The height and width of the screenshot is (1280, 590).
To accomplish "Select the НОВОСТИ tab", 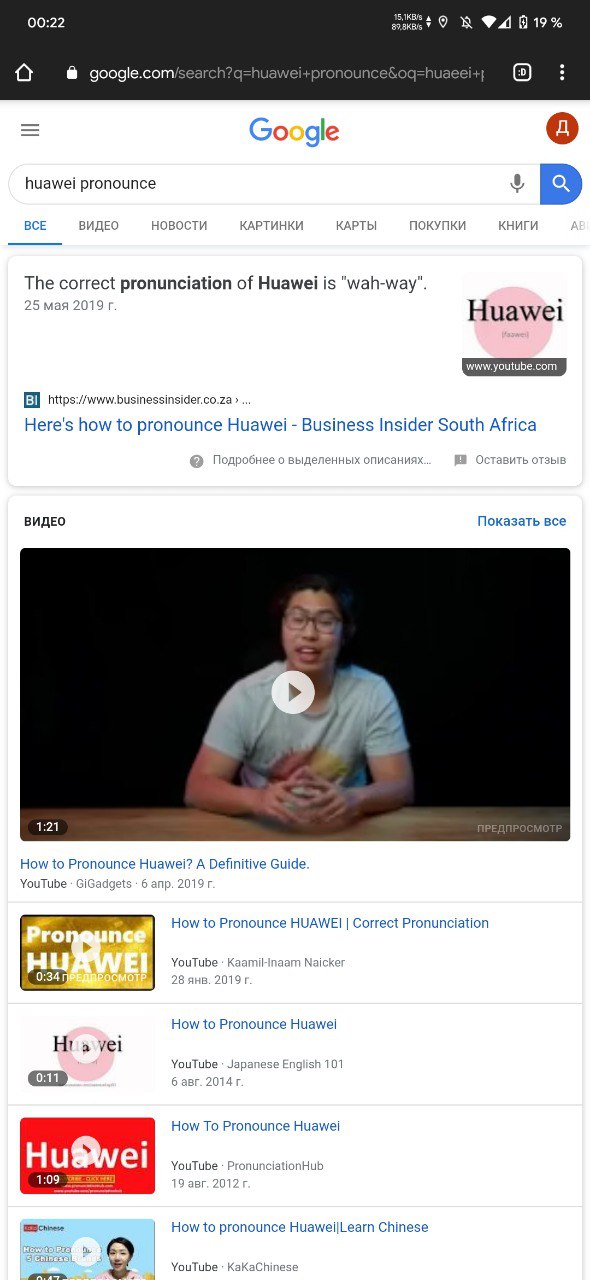I will pos(179,226).
